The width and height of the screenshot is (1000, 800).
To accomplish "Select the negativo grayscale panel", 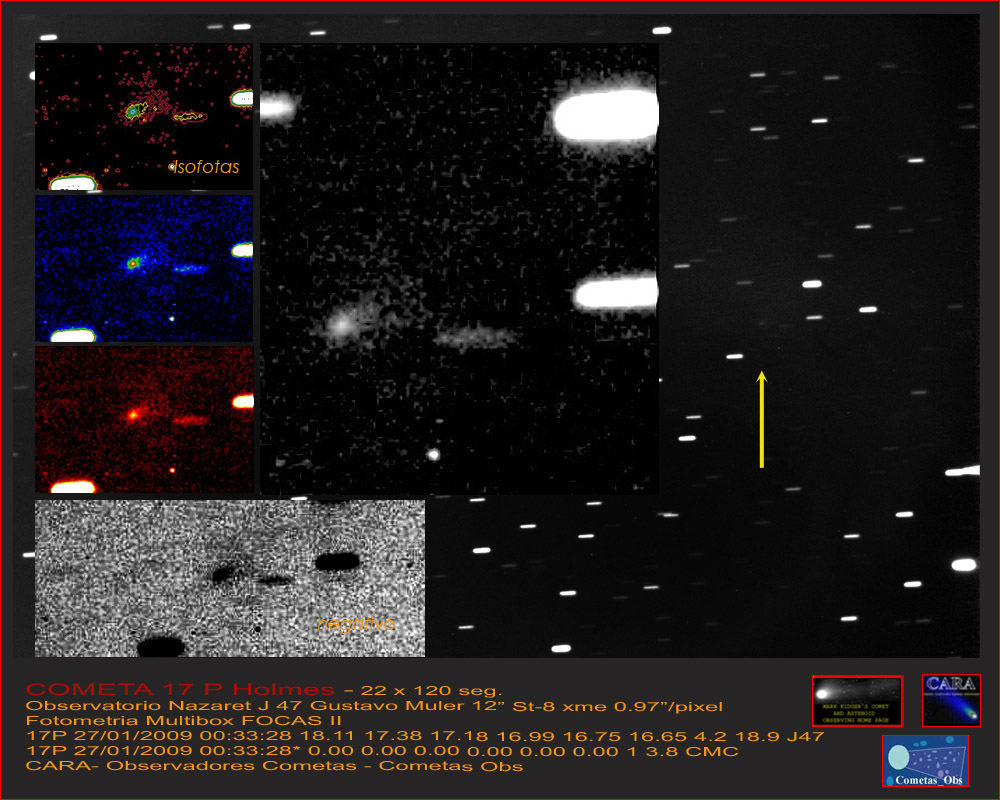I will point(230,578).
